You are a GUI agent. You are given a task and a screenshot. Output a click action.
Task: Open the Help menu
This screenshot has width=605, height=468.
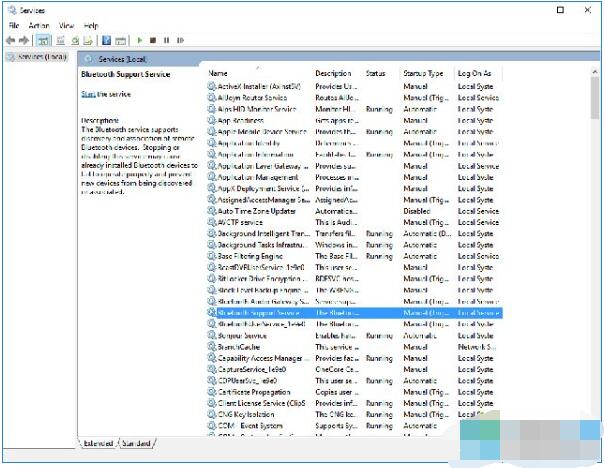tap(91, 25)
